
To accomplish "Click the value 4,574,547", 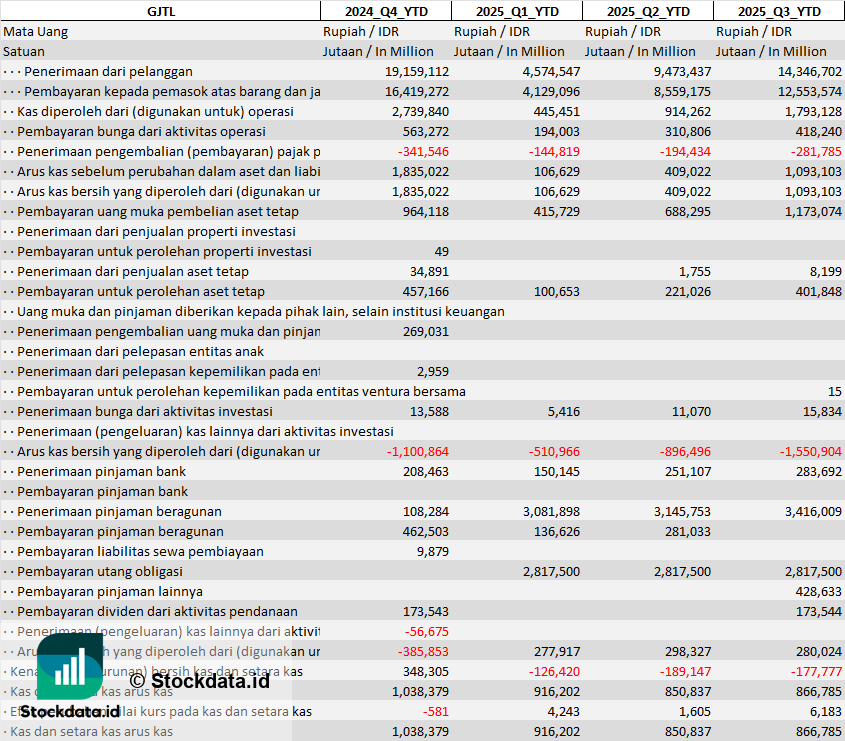I will (x=551, y=72).
